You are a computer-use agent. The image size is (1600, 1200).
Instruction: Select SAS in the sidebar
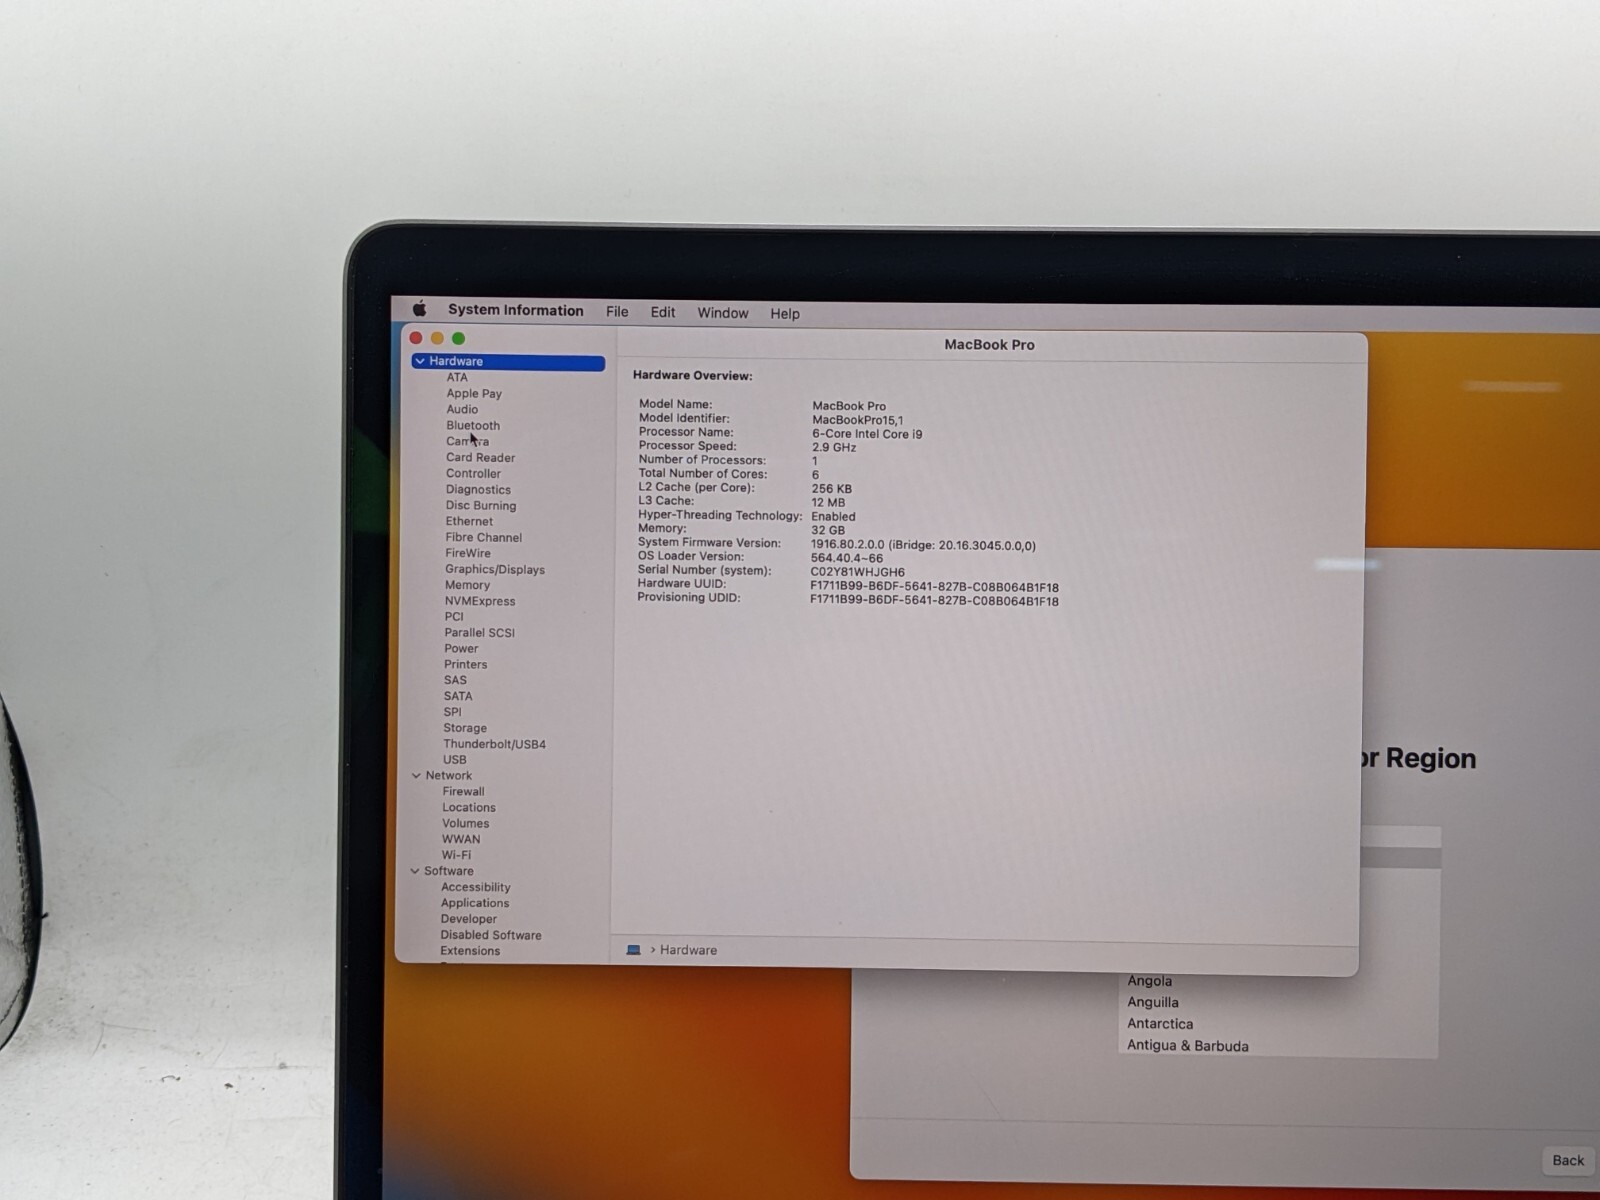click(455, 680)
